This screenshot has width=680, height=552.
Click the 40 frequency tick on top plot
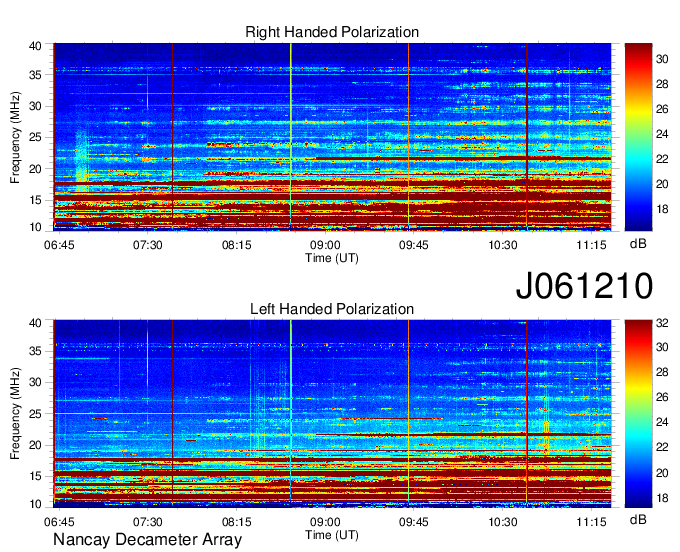point(35,46)
